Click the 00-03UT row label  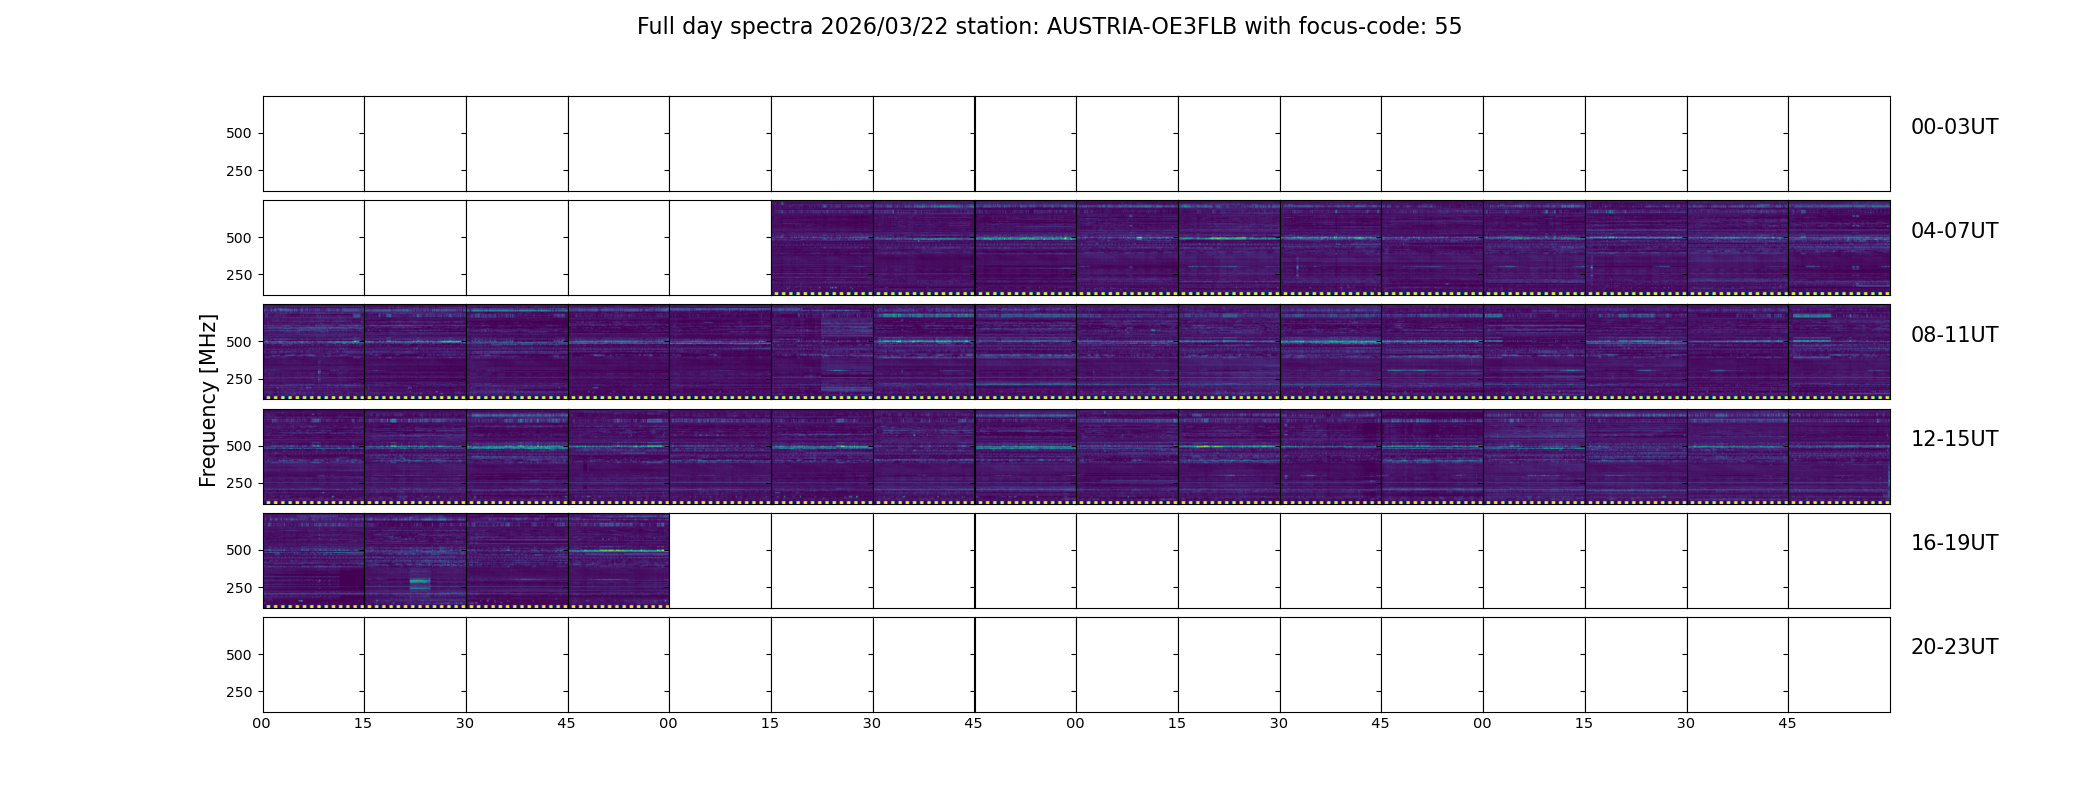pos(1954,127)
